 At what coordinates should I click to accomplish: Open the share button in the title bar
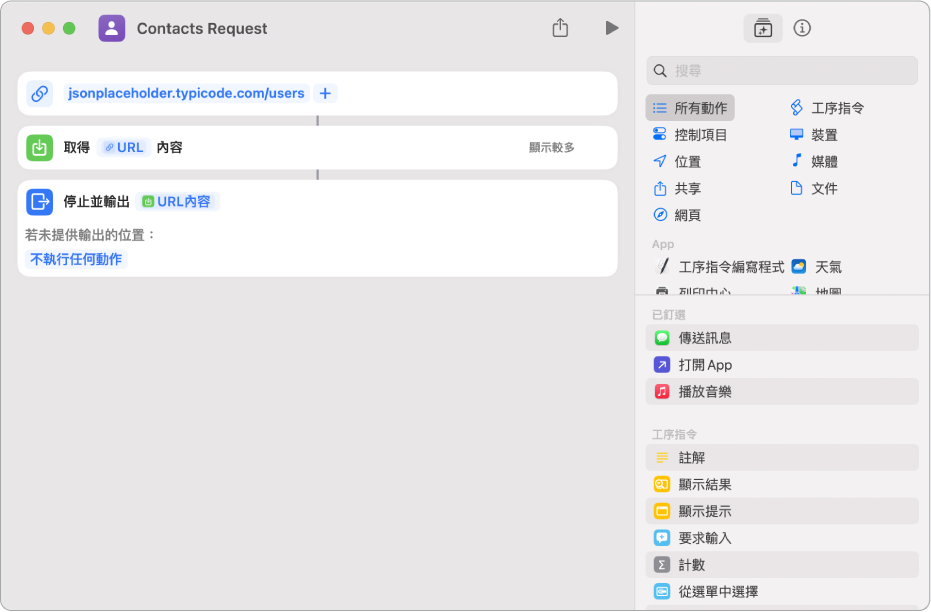pos(560,27)
